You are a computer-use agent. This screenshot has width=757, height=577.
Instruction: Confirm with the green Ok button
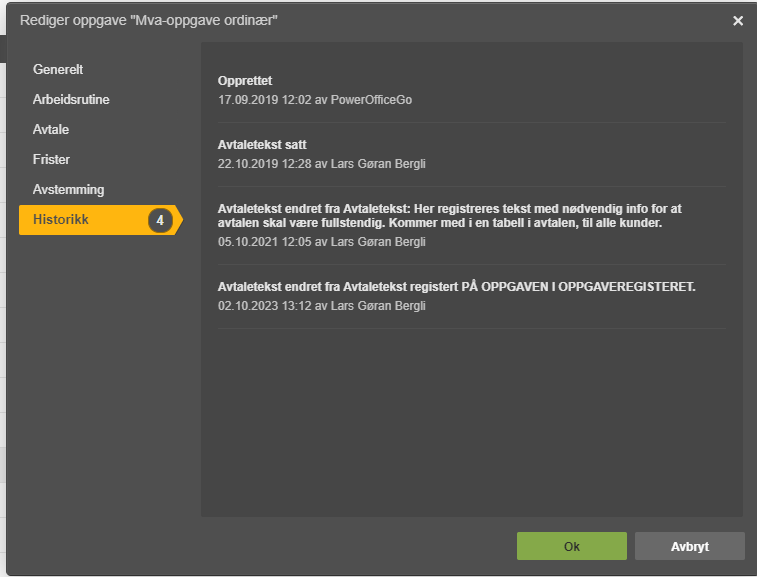coord(572,546)
